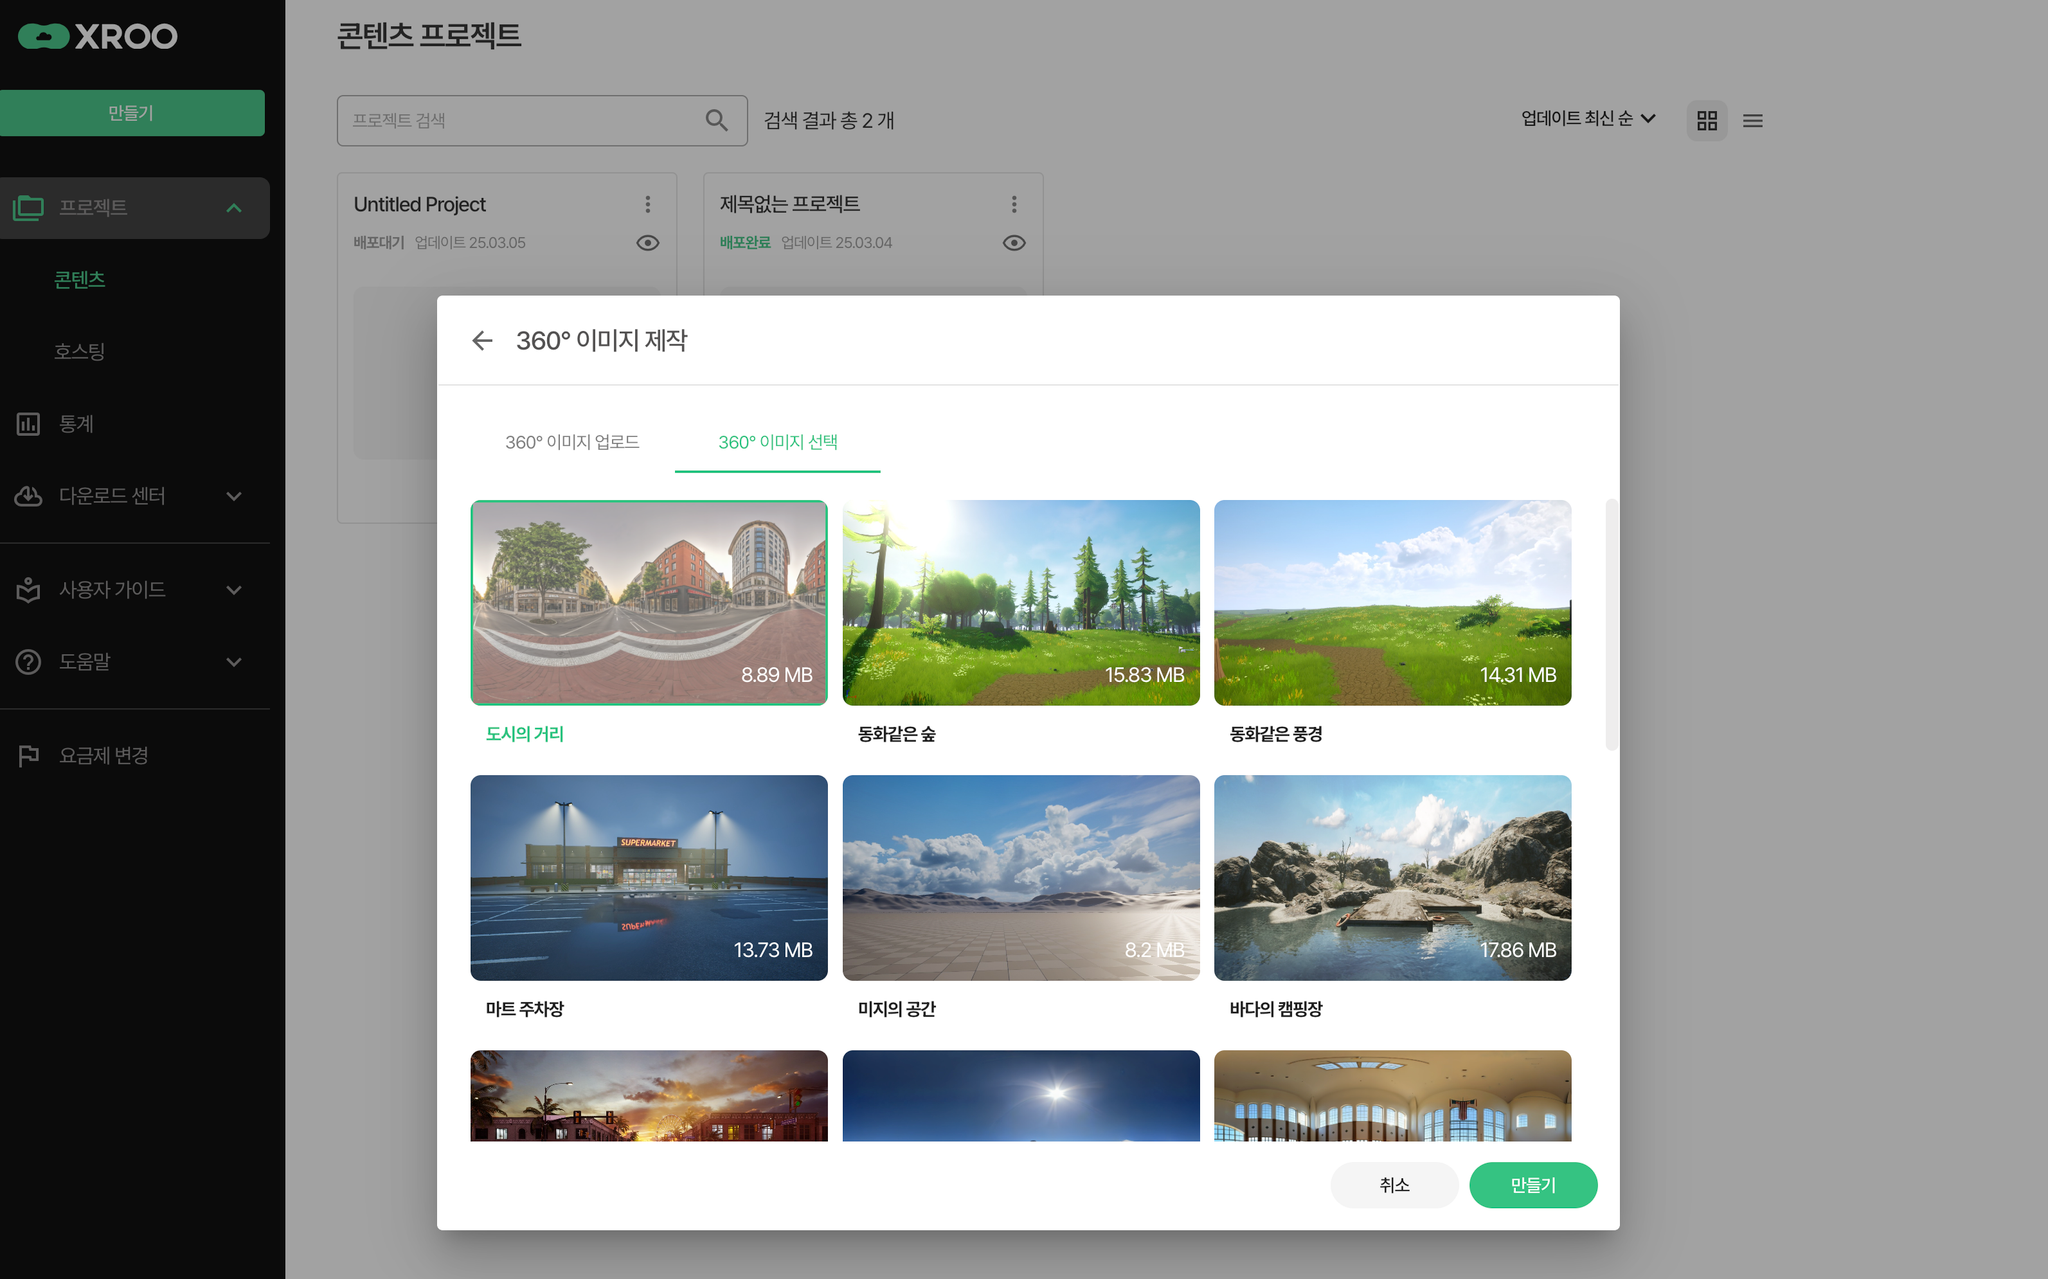Click the back arrow in the dialog header

tap(482, 341)
